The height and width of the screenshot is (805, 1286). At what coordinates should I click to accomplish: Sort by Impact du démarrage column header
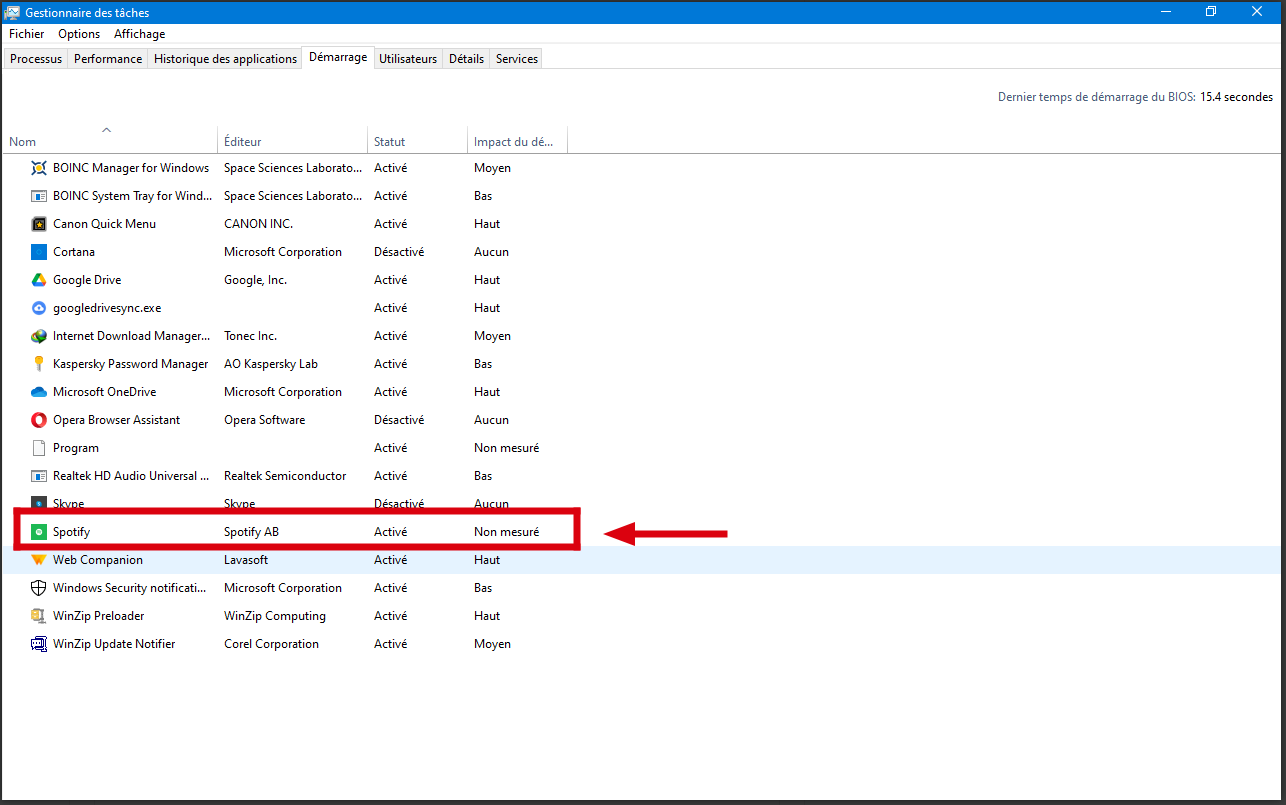(x=518, y=141)
